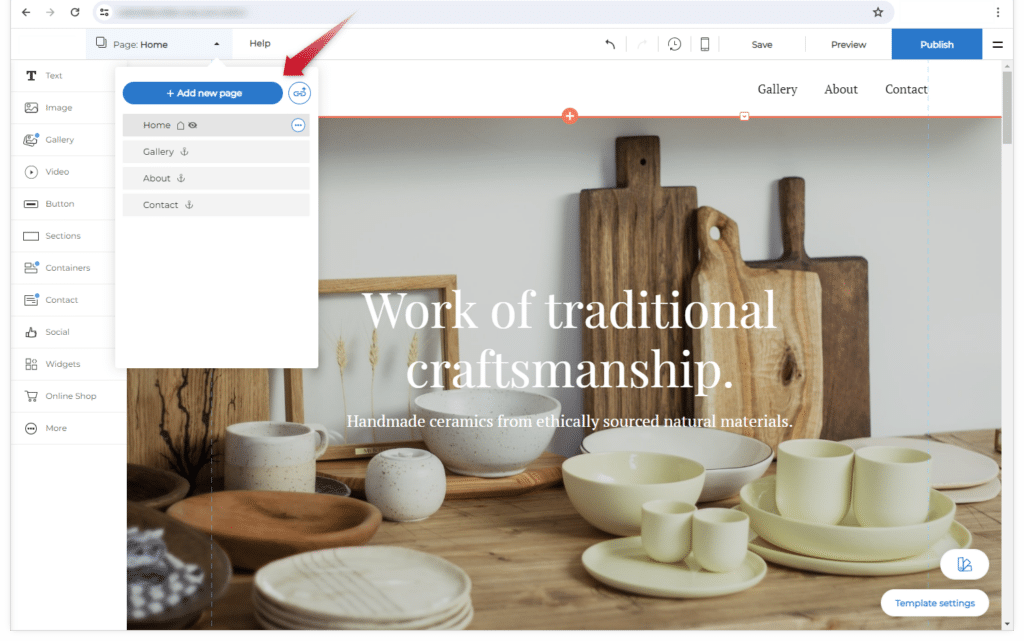
Task: Click the Publish button
Action: 936,44
